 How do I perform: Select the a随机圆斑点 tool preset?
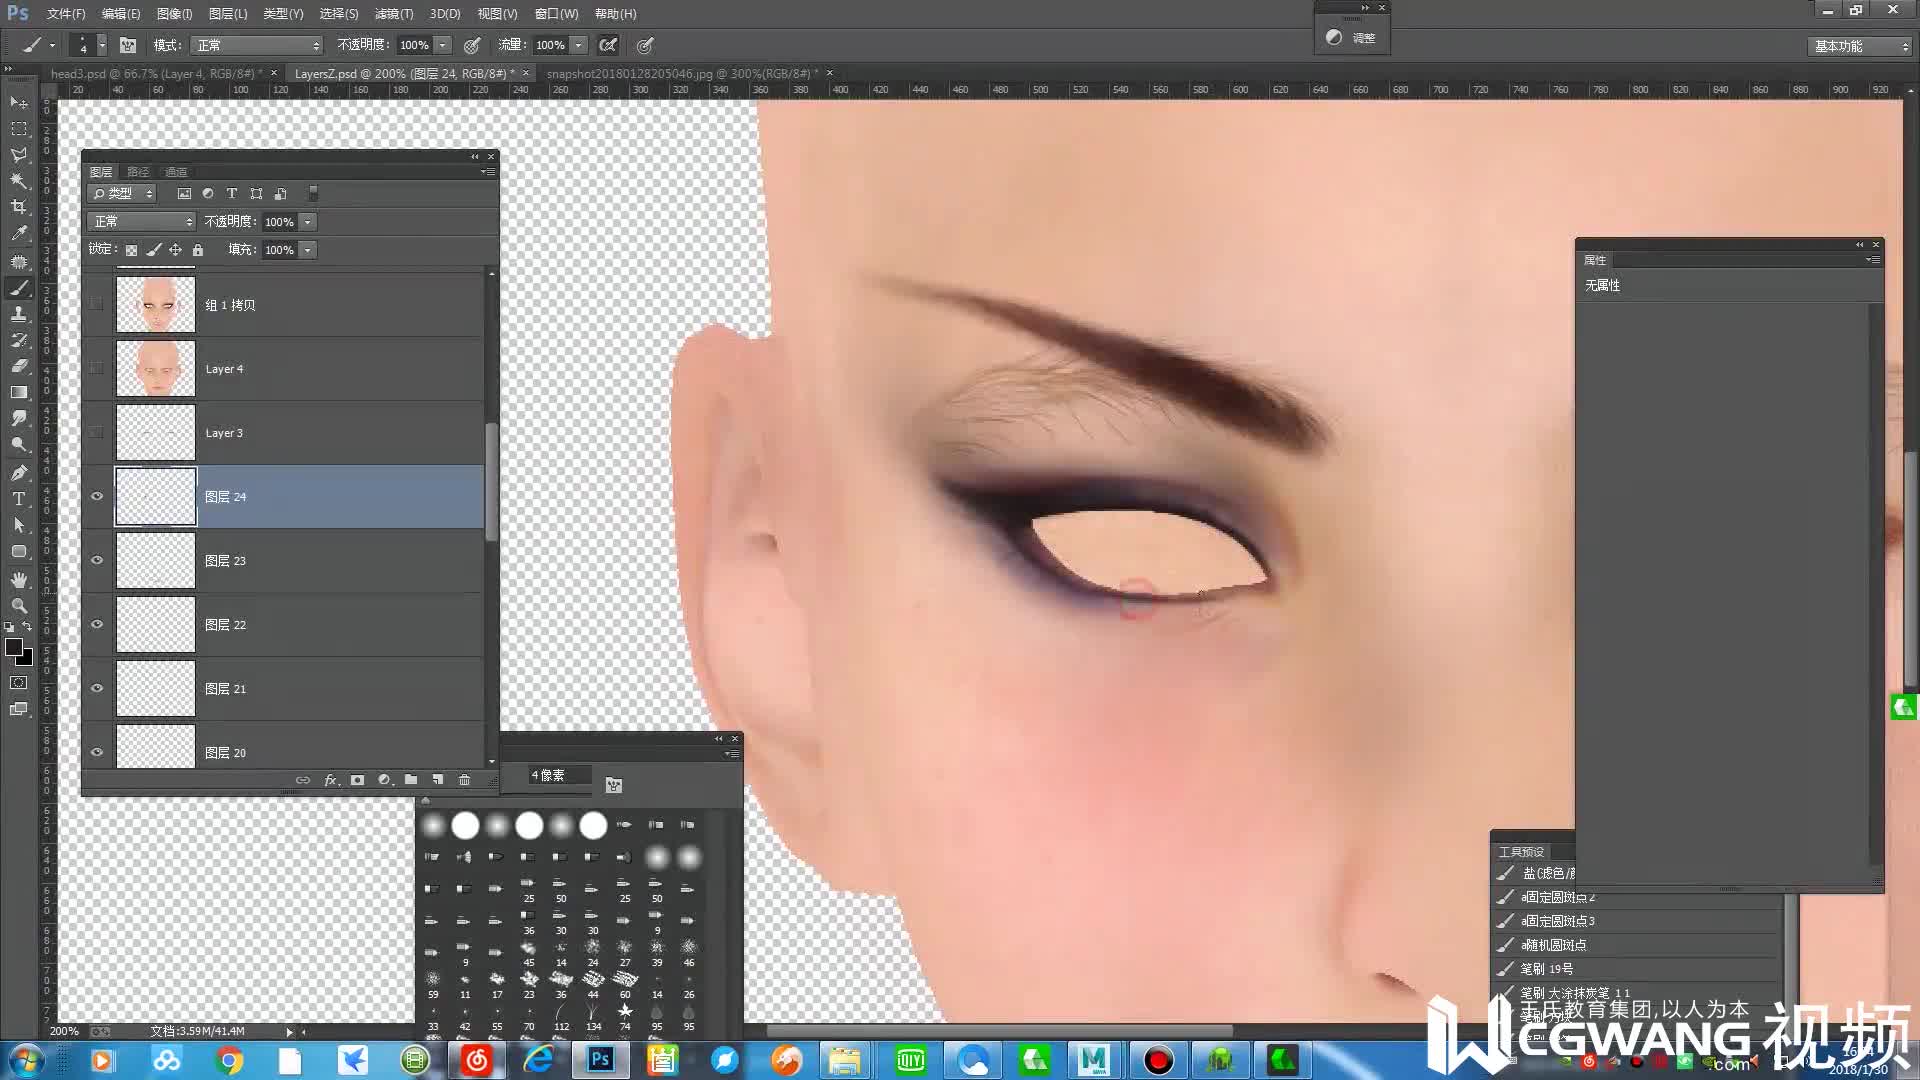pyautogui.click(x=1553, y=945)
